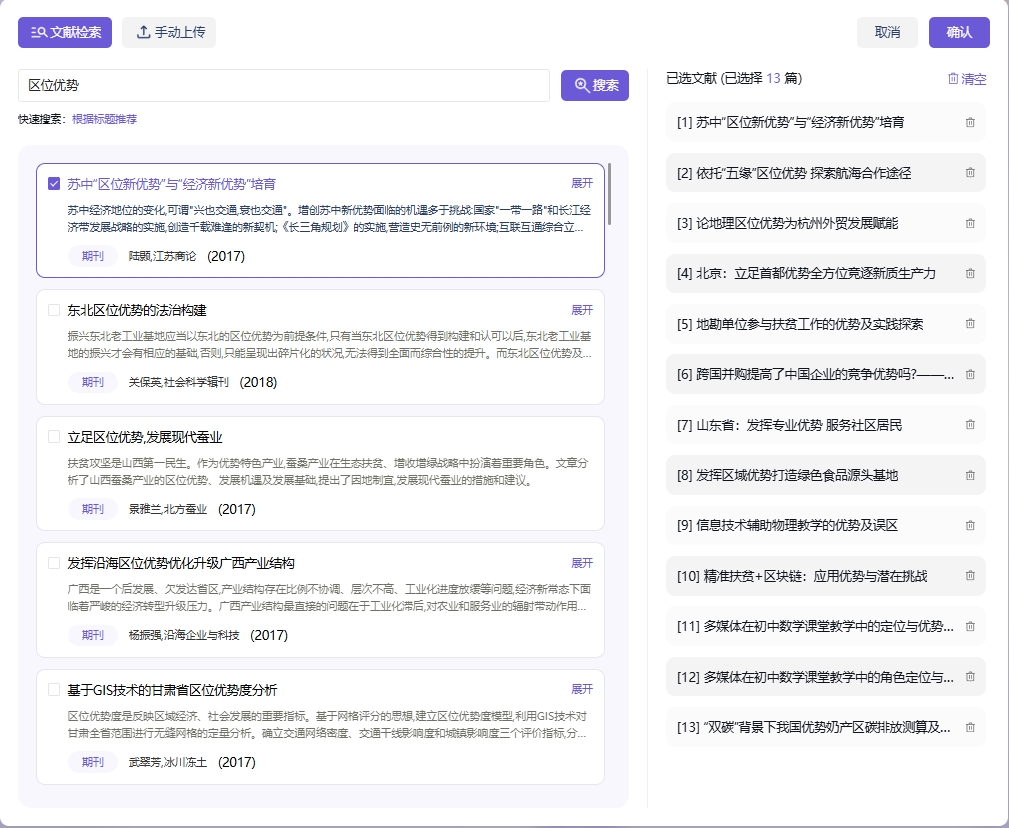Click title 基于GIS技术的甘肃省区位优势度分析
The width and height of the screenshot is (1009, 828).
[172, 690]
